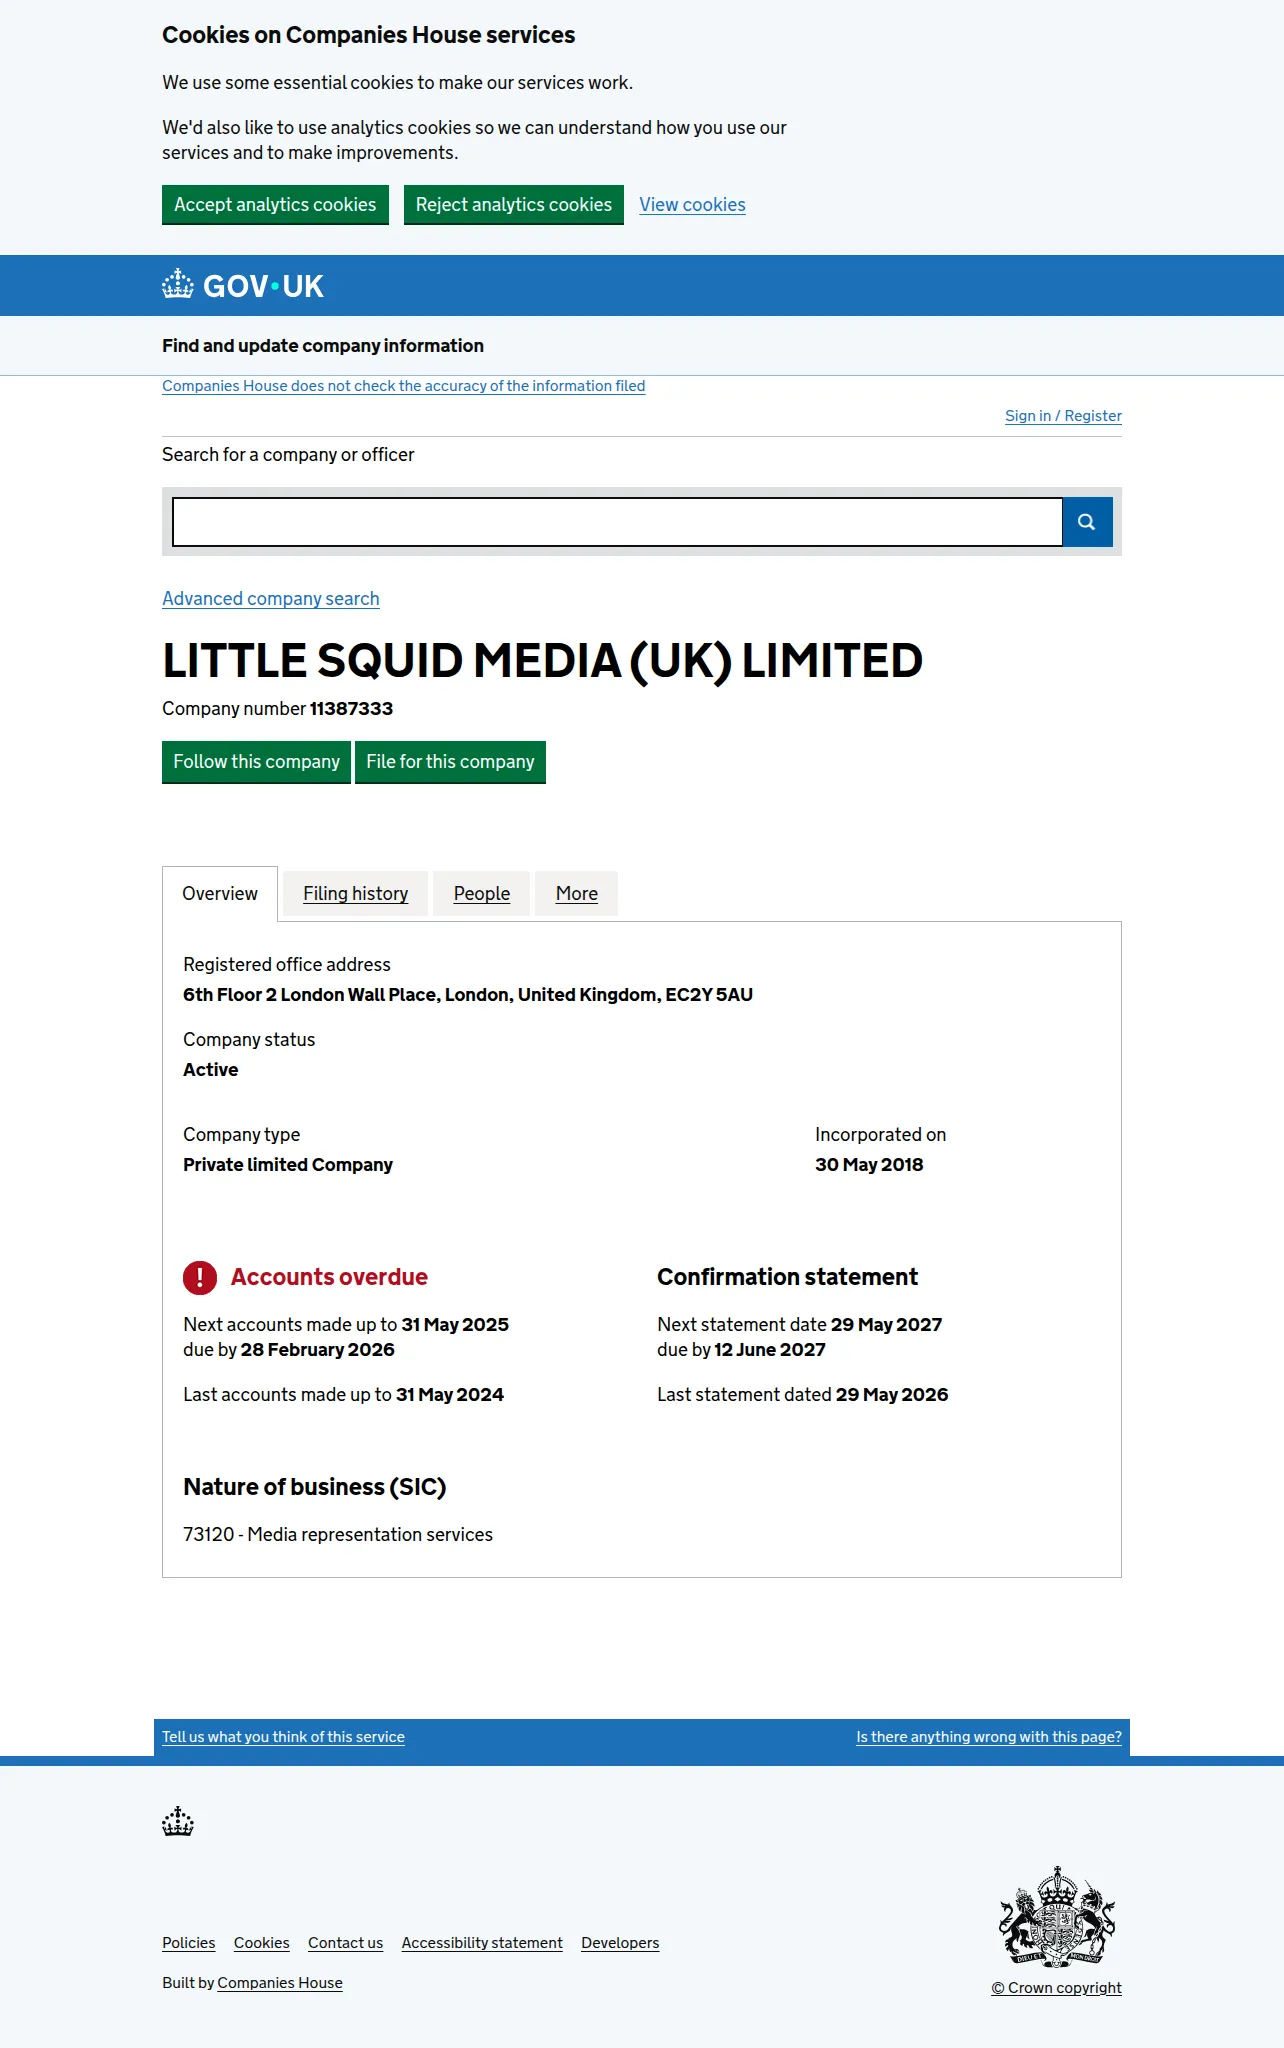Select the More tab

[x=577, y=894]
